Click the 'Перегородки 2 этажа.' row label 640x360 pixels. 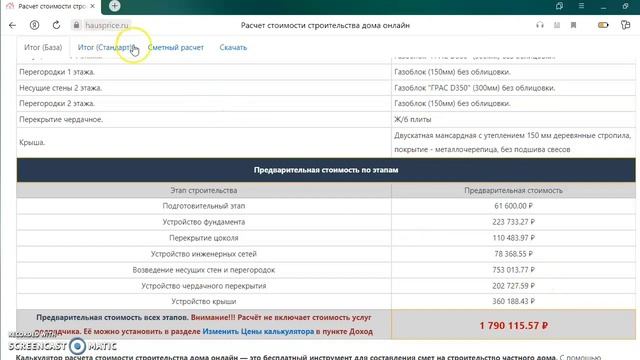click(57, 103)
